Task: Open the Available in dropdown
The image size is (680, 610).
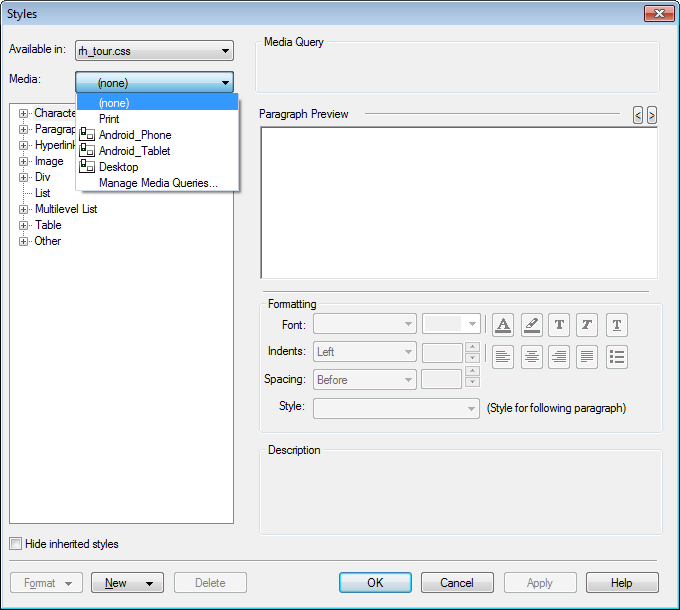Action: [x=154, y=51]
